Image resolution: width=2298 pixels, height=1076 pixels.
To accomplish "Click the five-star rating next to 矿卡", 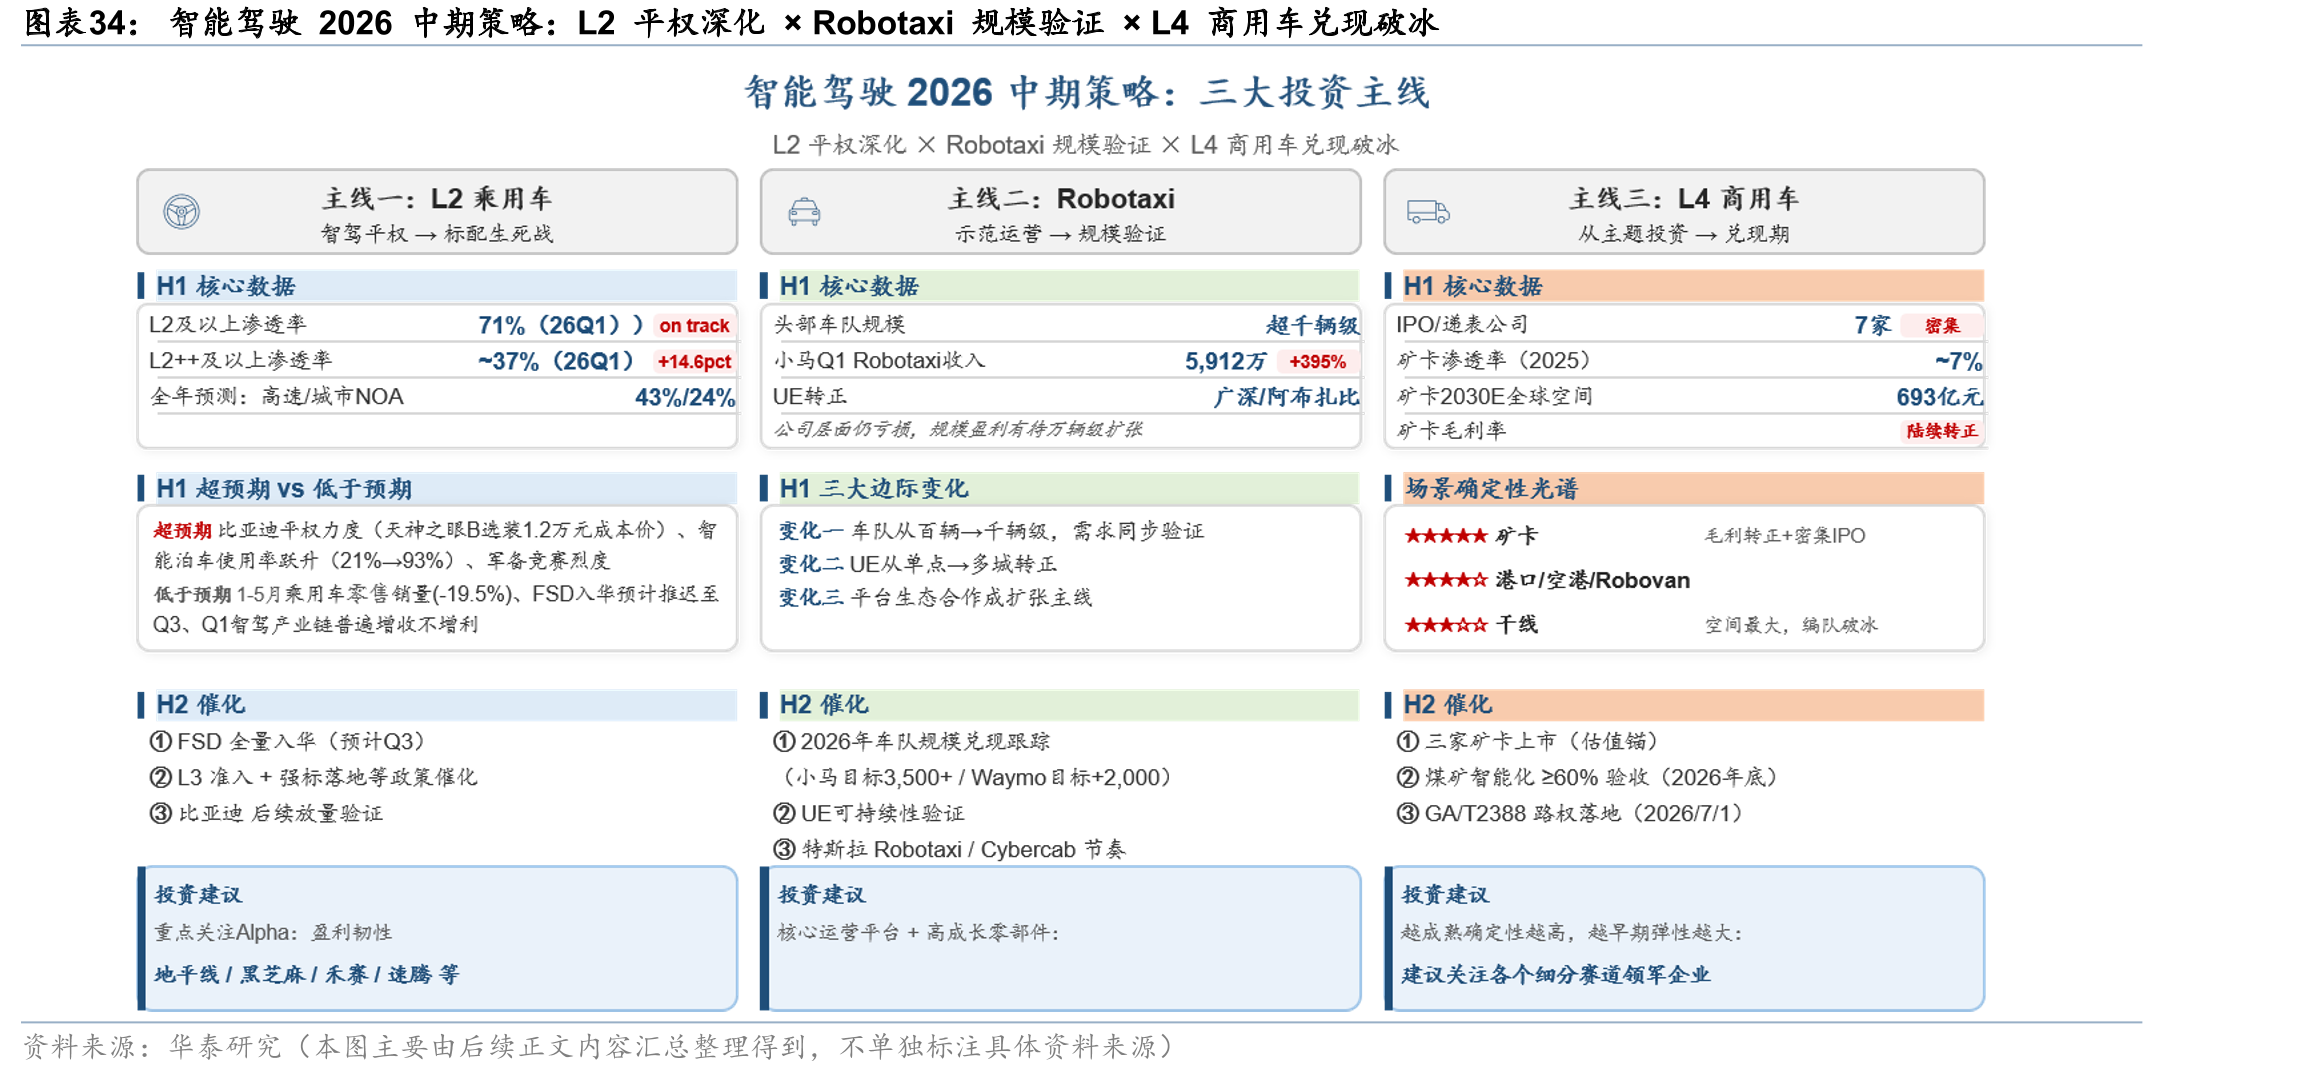I will (x=1446, y=536).
